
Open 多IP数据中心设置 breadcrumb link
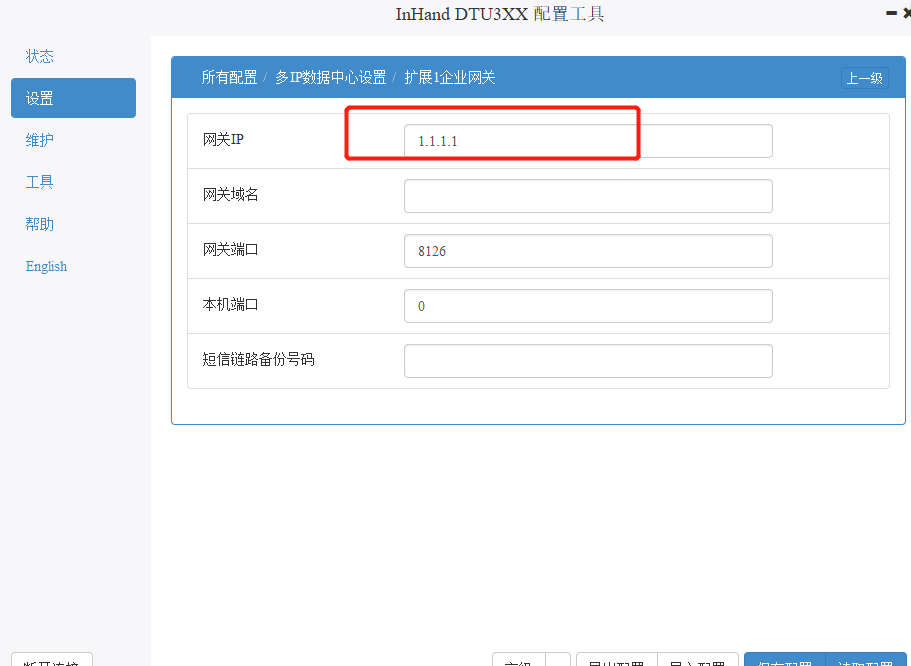pyautogui.click(x=331, y=76)
